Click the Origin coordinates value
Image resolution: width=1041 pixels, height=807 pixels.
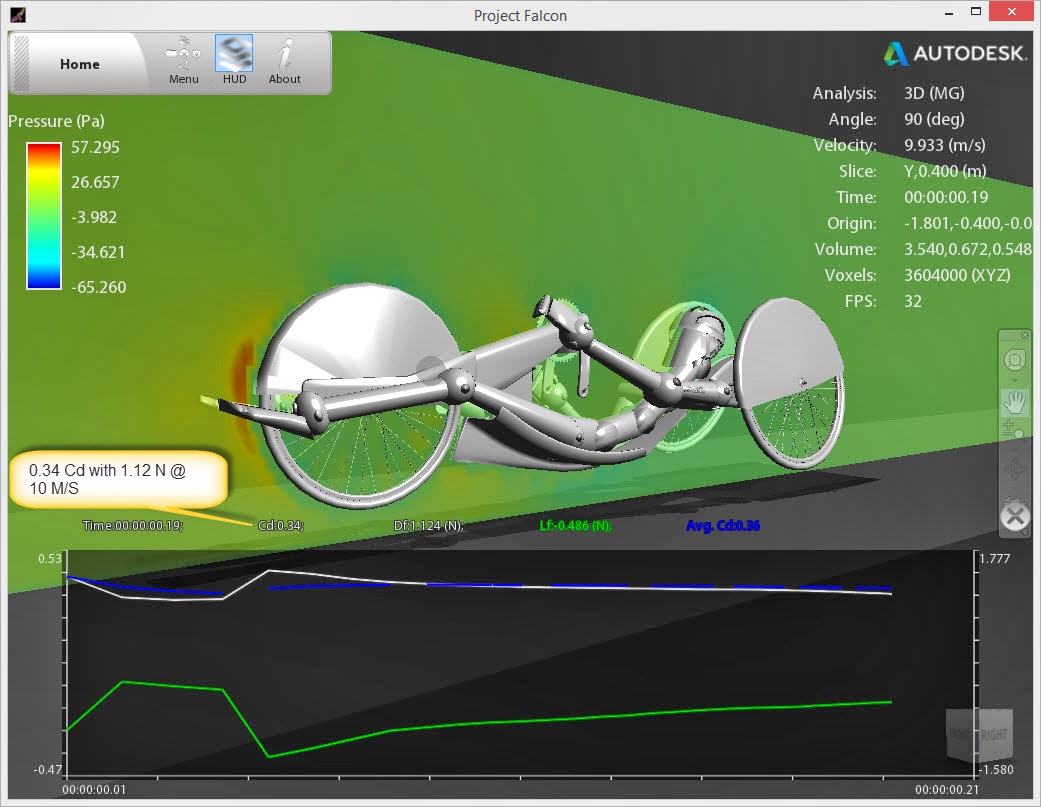coord(967,223)
